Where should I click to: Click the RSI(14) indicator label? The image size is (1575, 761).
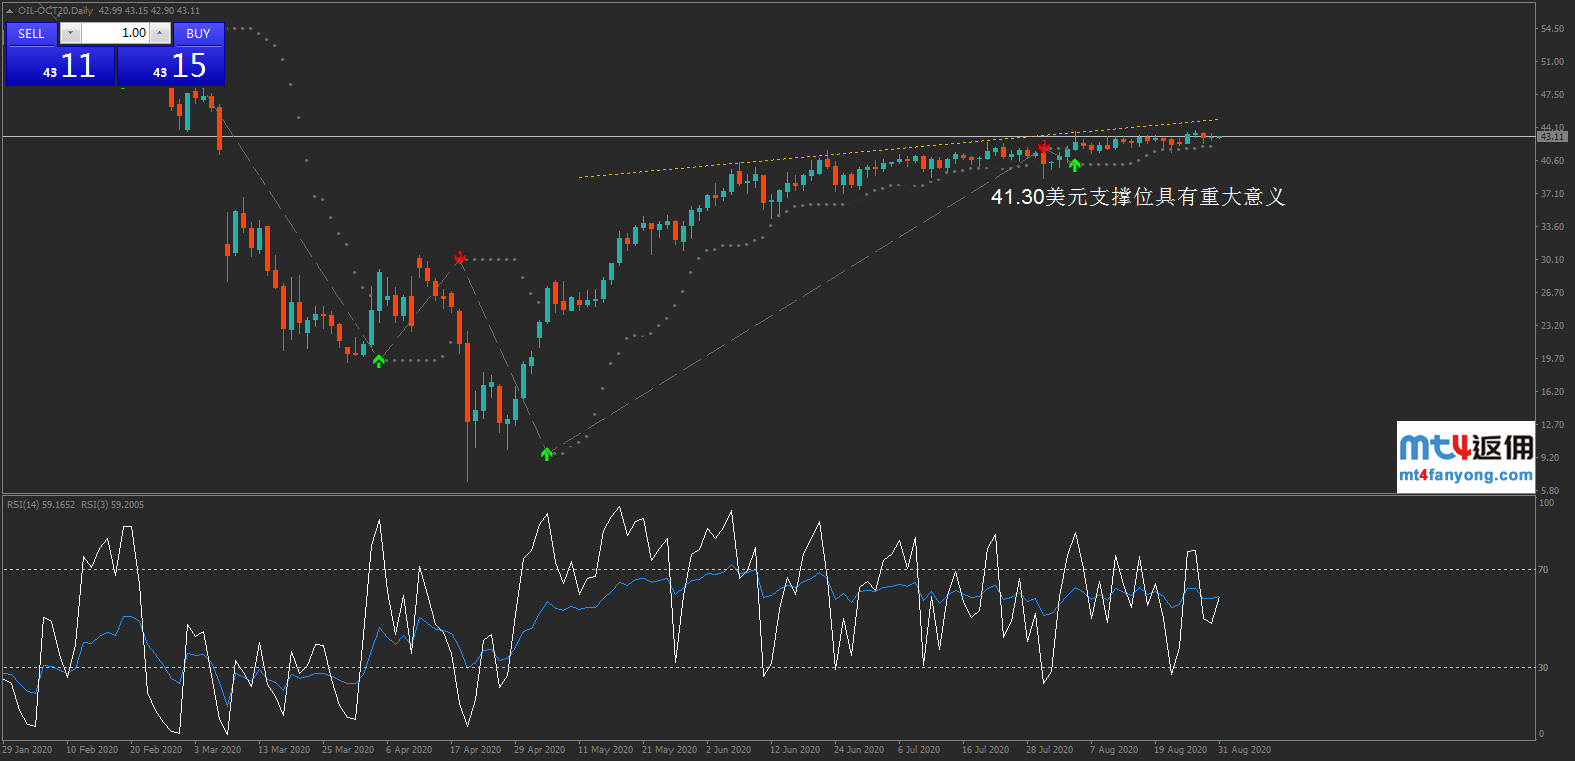tap(41, 505)
